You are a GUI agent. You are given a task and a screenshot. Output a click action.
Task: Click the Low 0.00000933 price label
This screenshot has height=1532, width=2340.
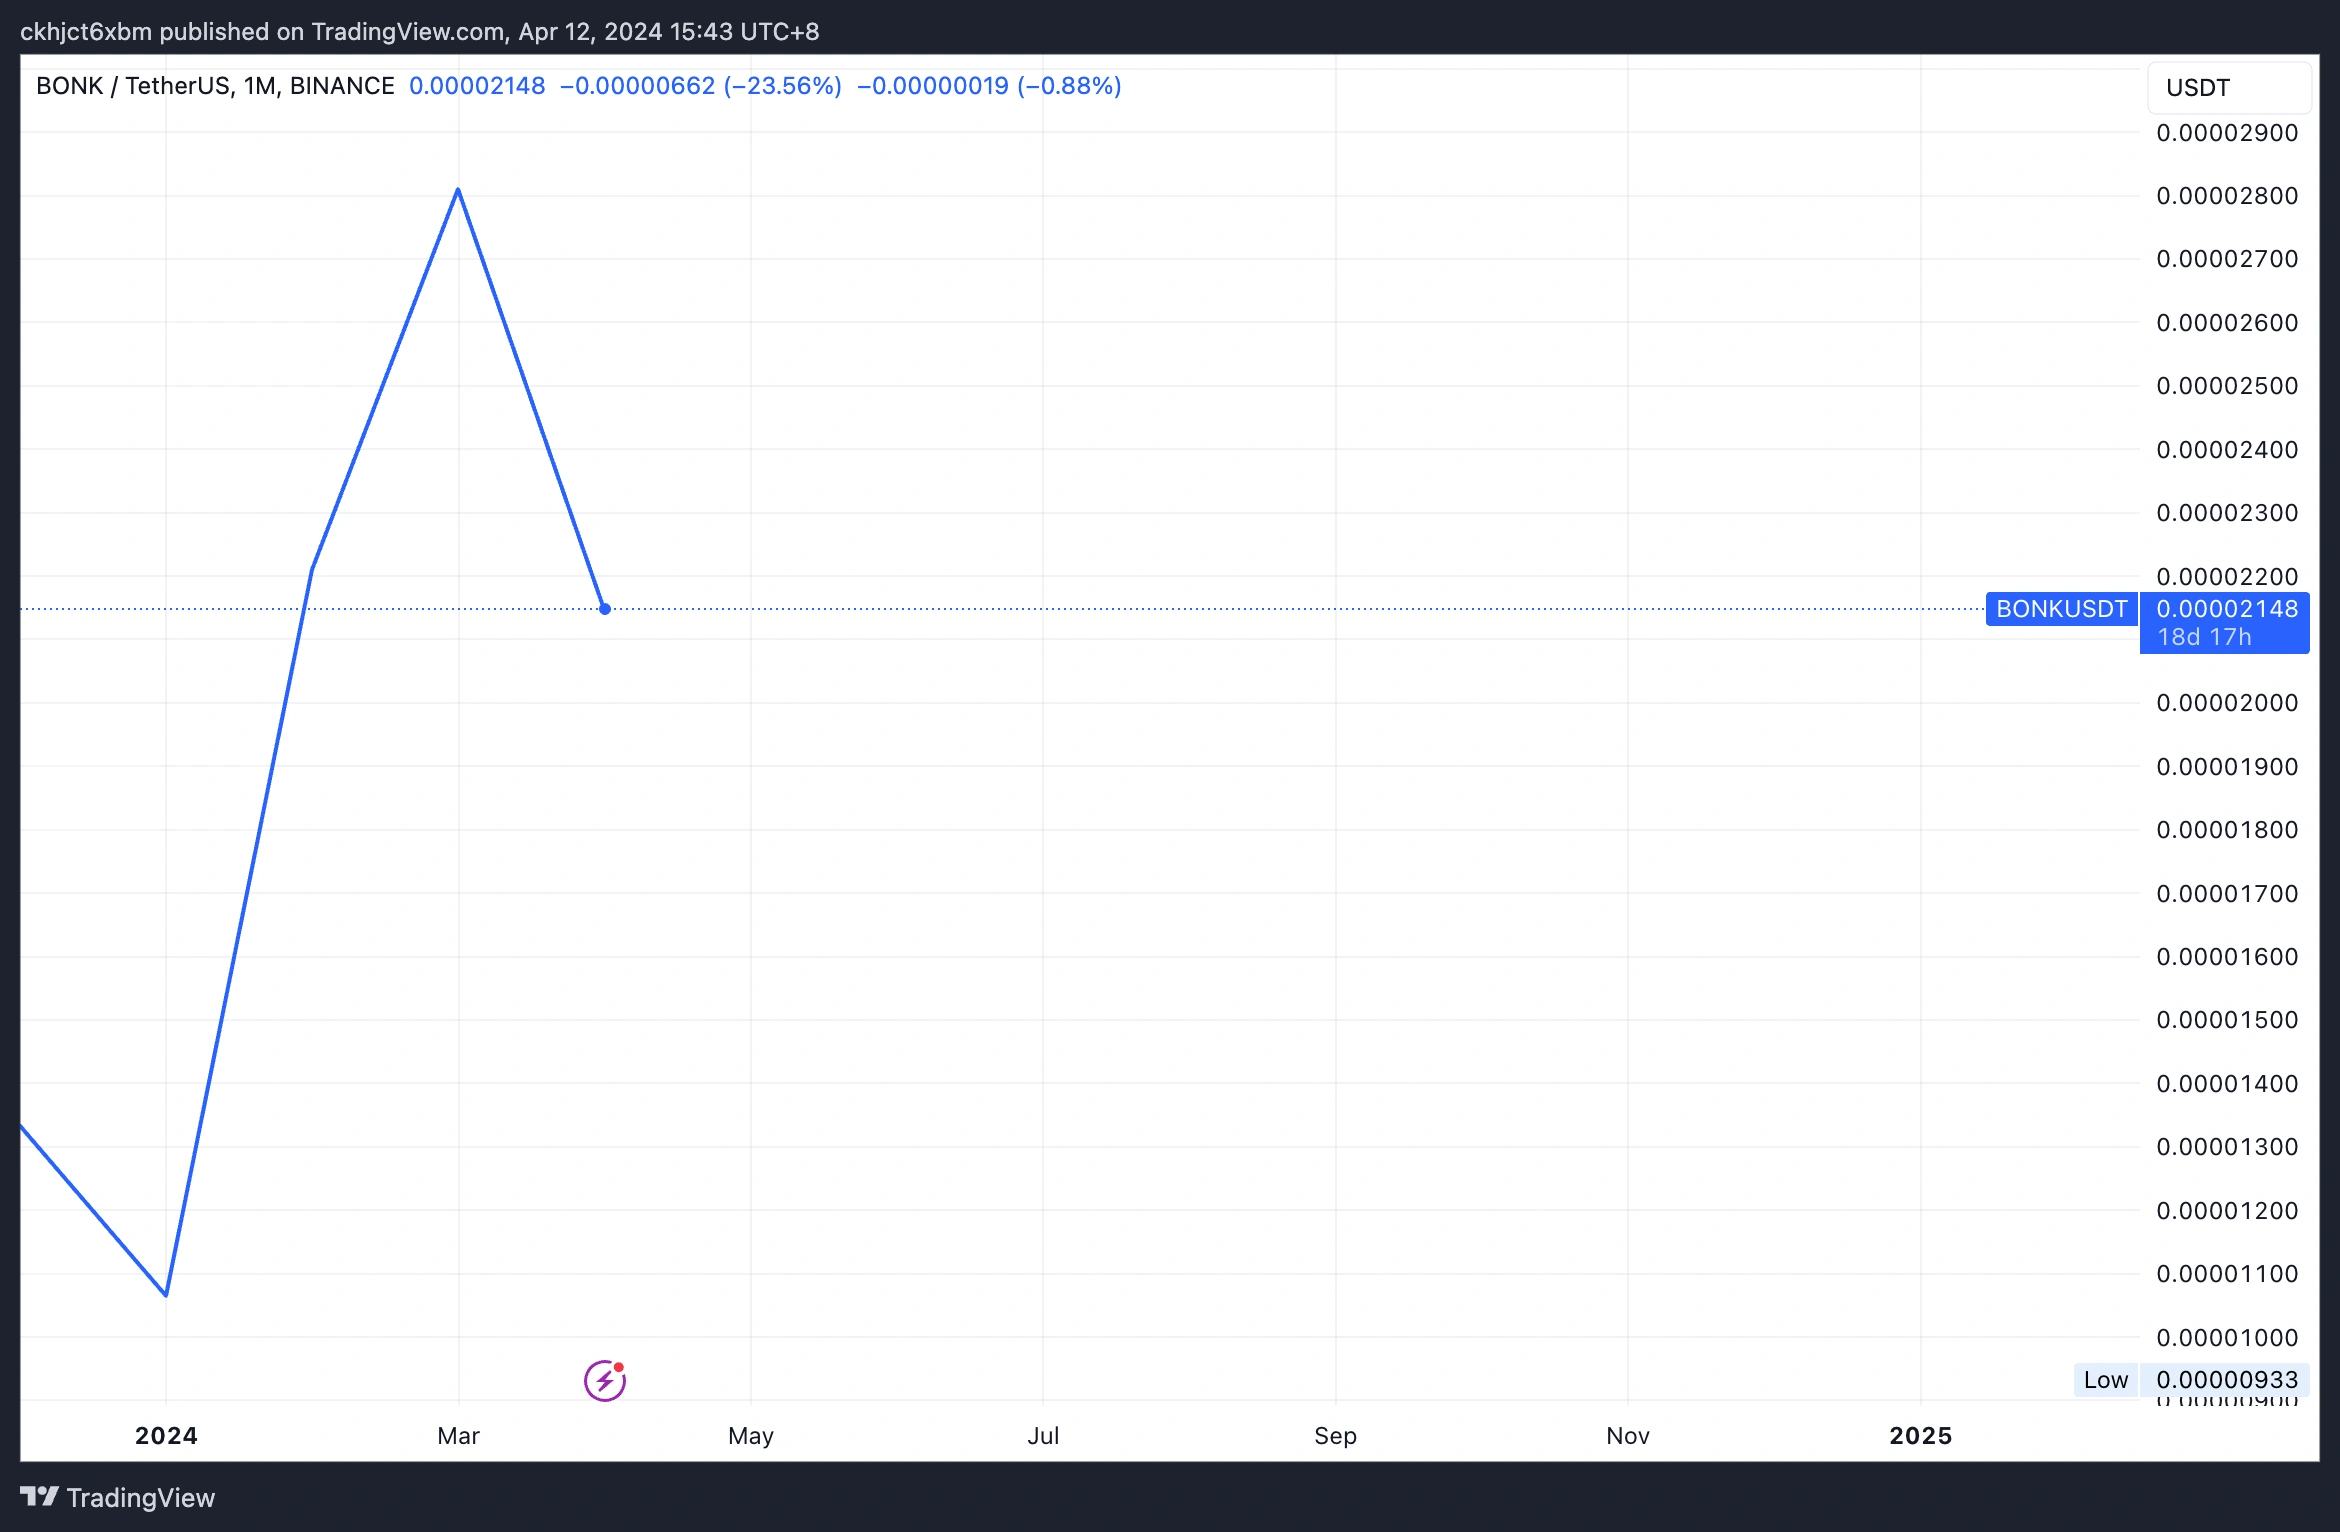click(x=2191, y=1380)
